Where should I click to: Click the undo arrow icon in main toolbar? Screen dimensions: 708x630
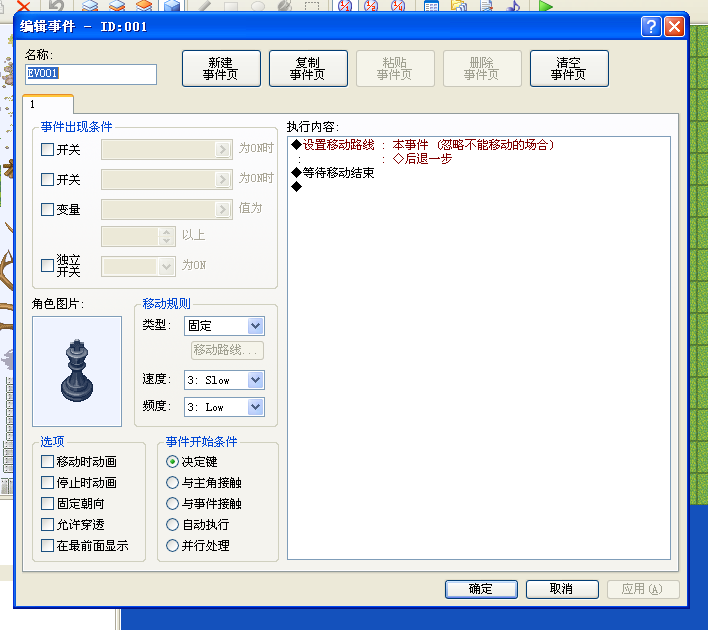(56, 6)
